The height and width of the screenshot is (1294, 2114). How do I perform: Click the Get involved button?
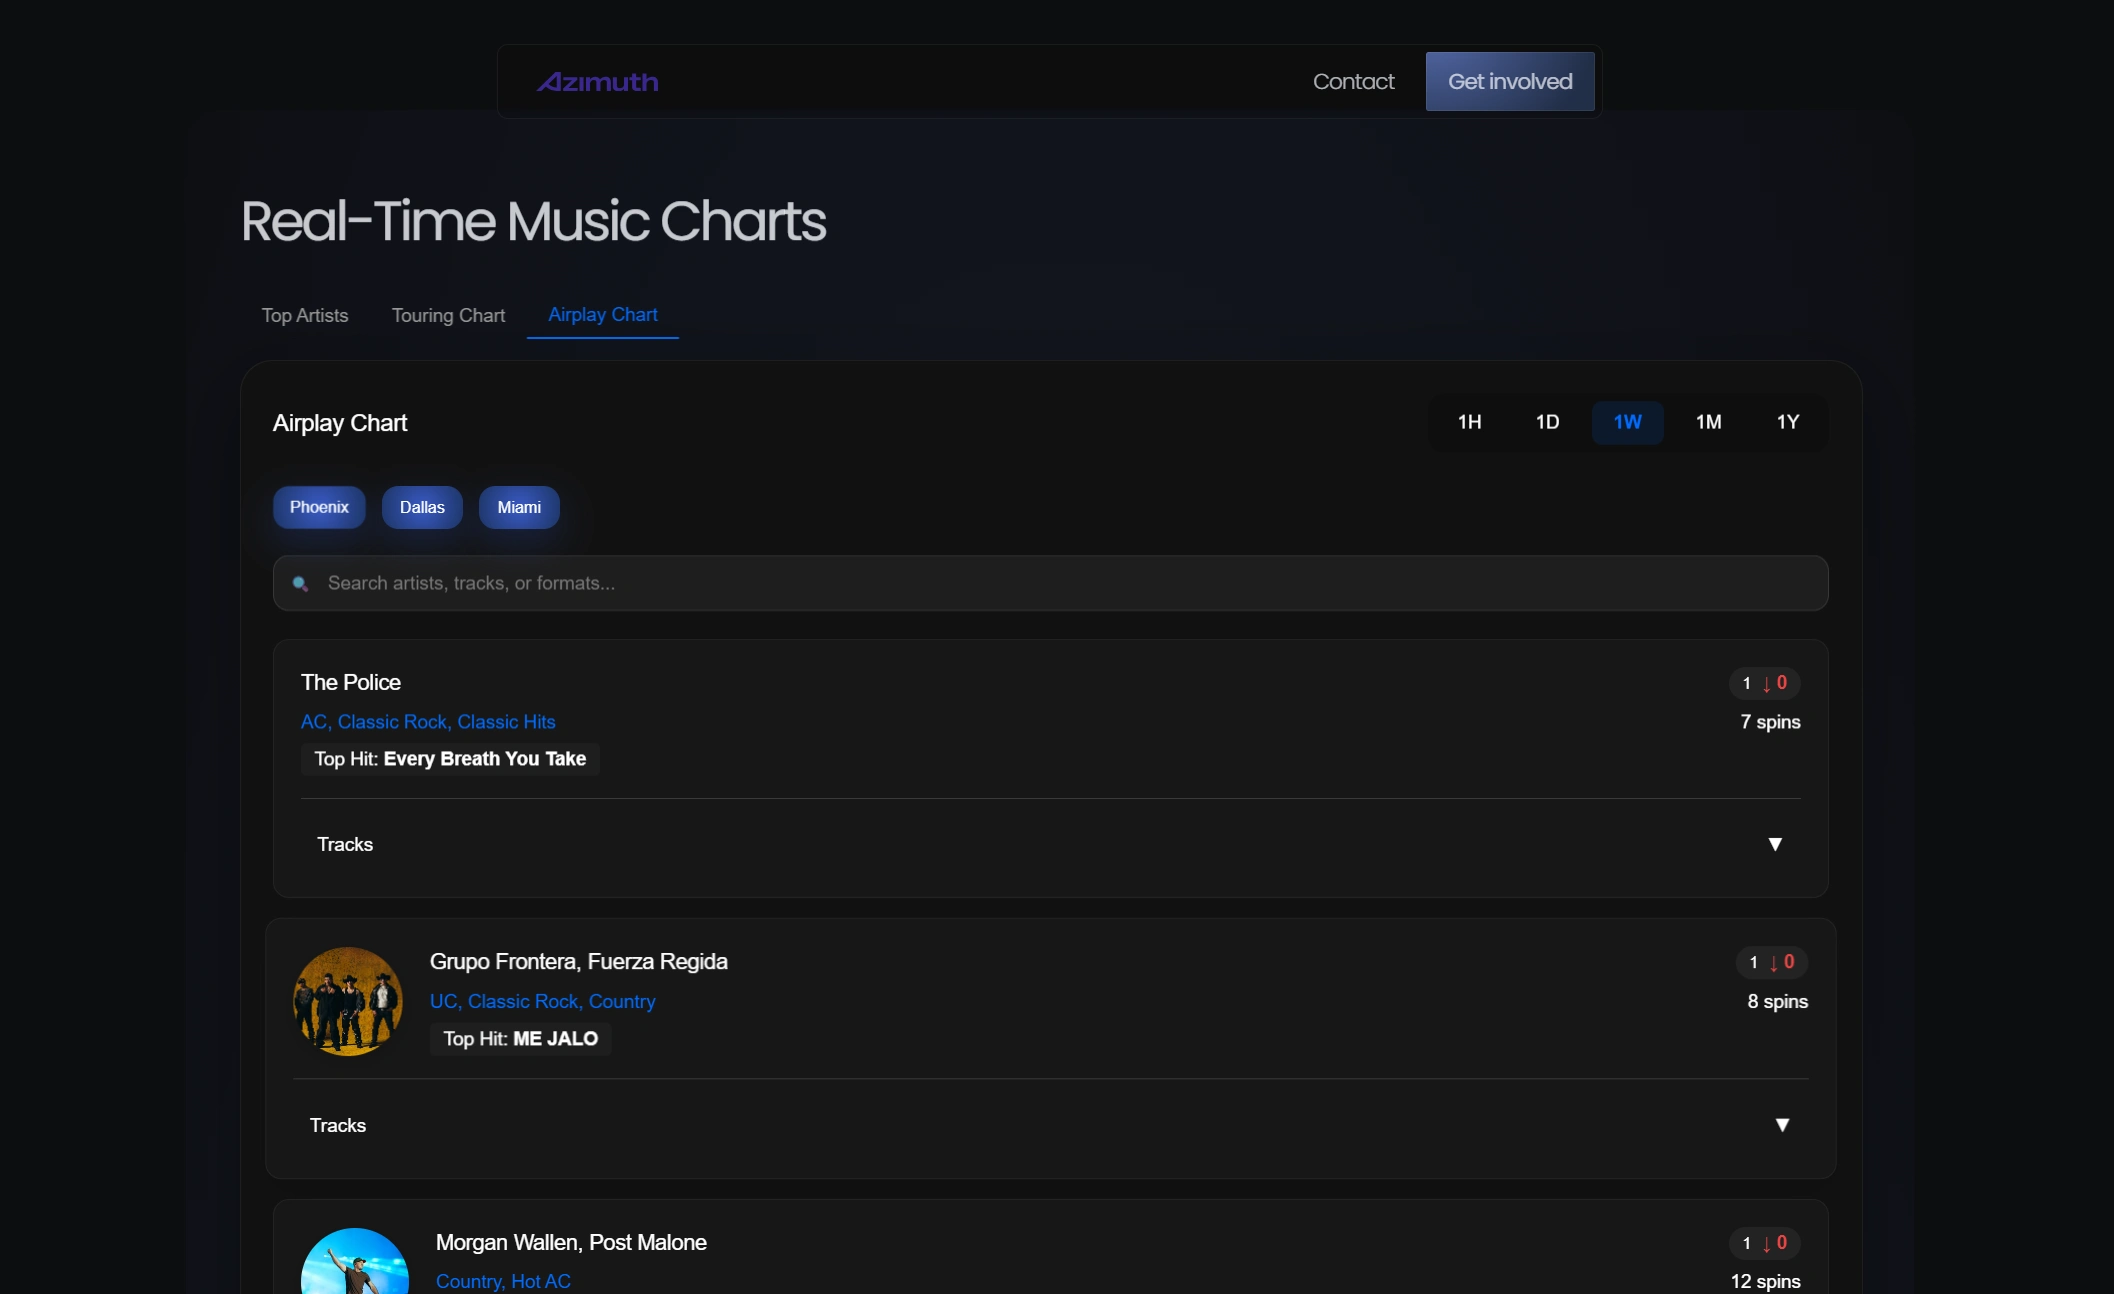pos(1510,82)
